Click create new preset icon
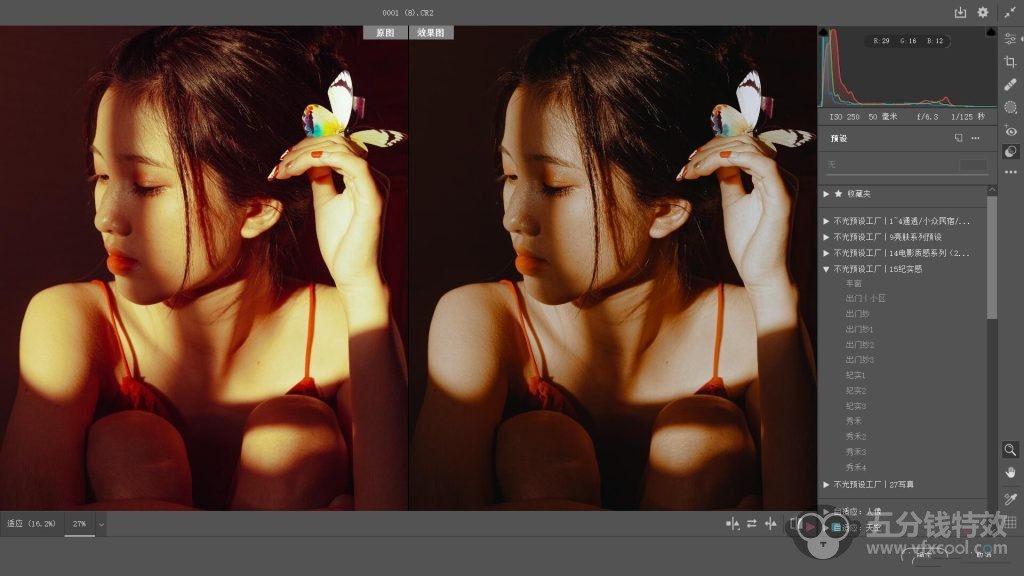1024x576 pixels. [x=958, y=138]
